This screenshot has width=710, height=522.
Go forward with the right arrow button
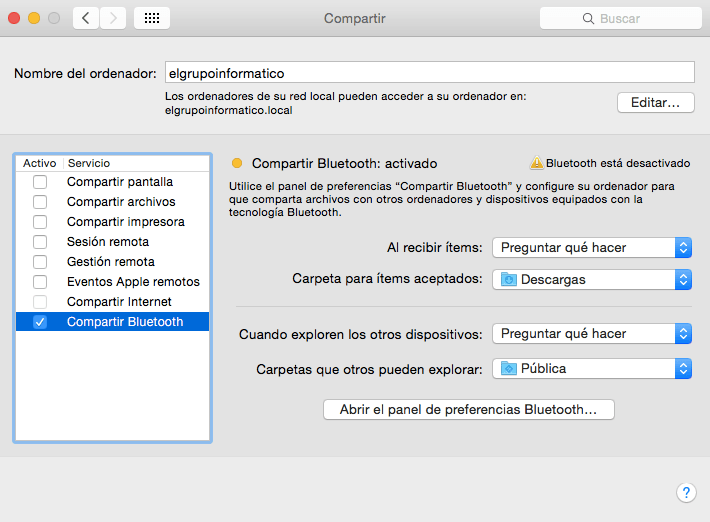[113, 18]
